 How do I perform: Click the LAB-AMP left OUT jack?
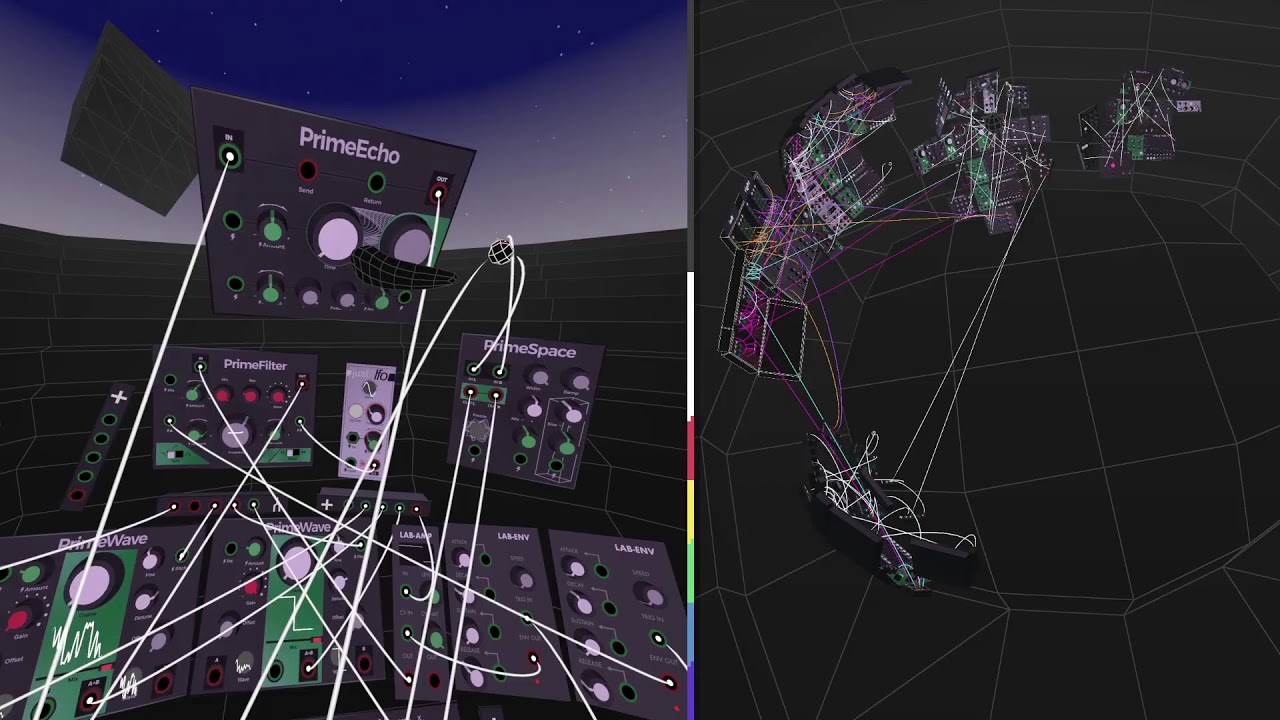tap(408, 679)
